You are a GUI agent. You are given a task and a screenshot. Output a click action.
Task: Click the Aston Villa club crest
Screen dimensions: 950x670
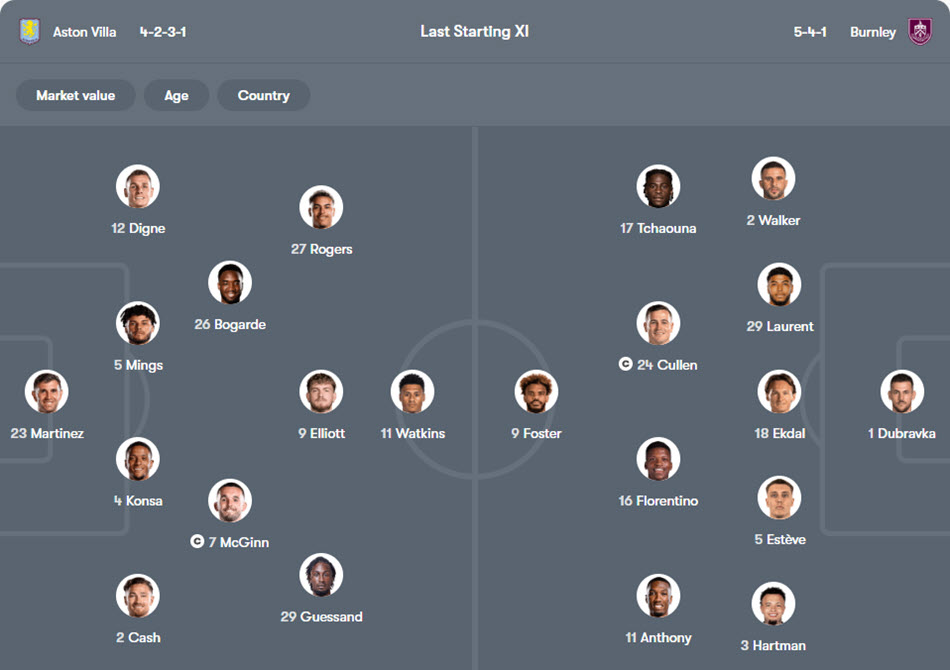tap(30, 32)
